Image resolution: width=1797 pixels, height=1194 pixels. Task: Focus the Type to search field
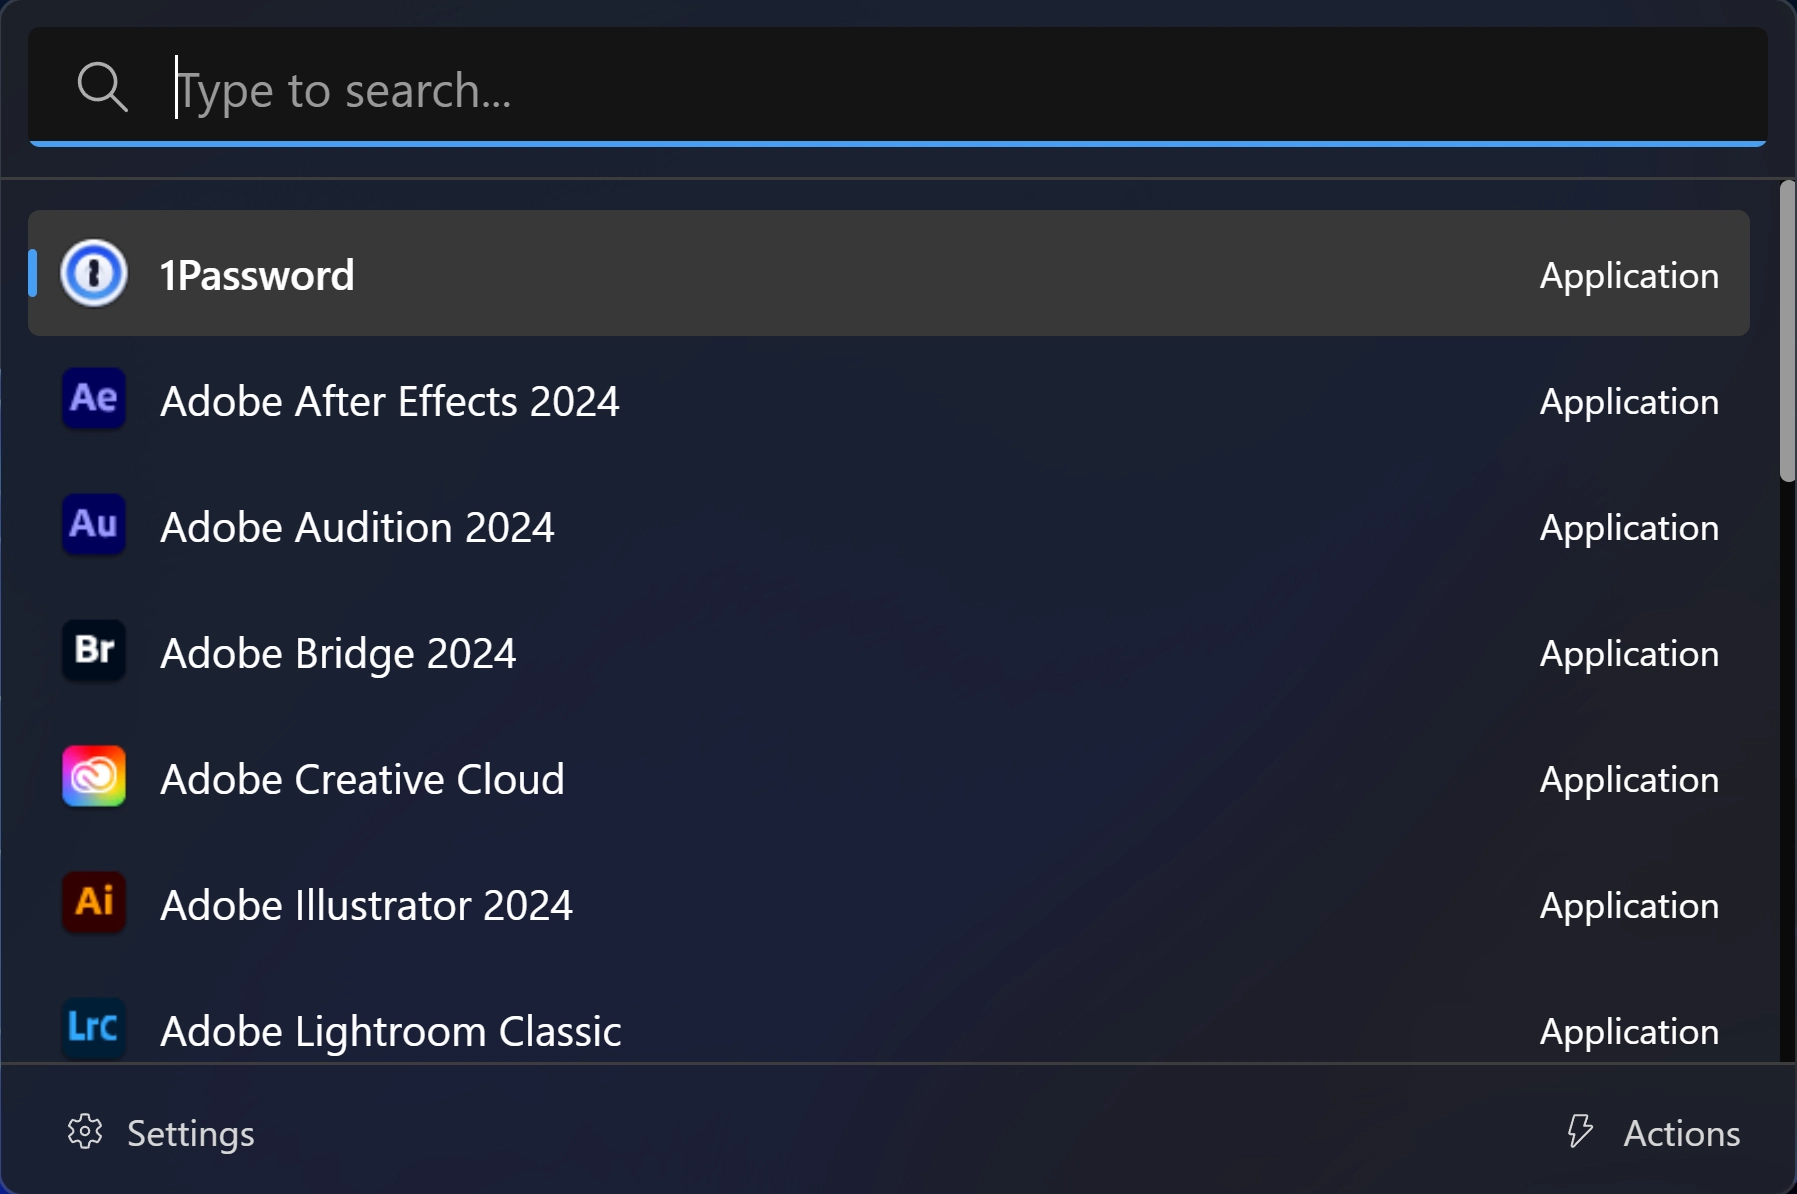898,88
